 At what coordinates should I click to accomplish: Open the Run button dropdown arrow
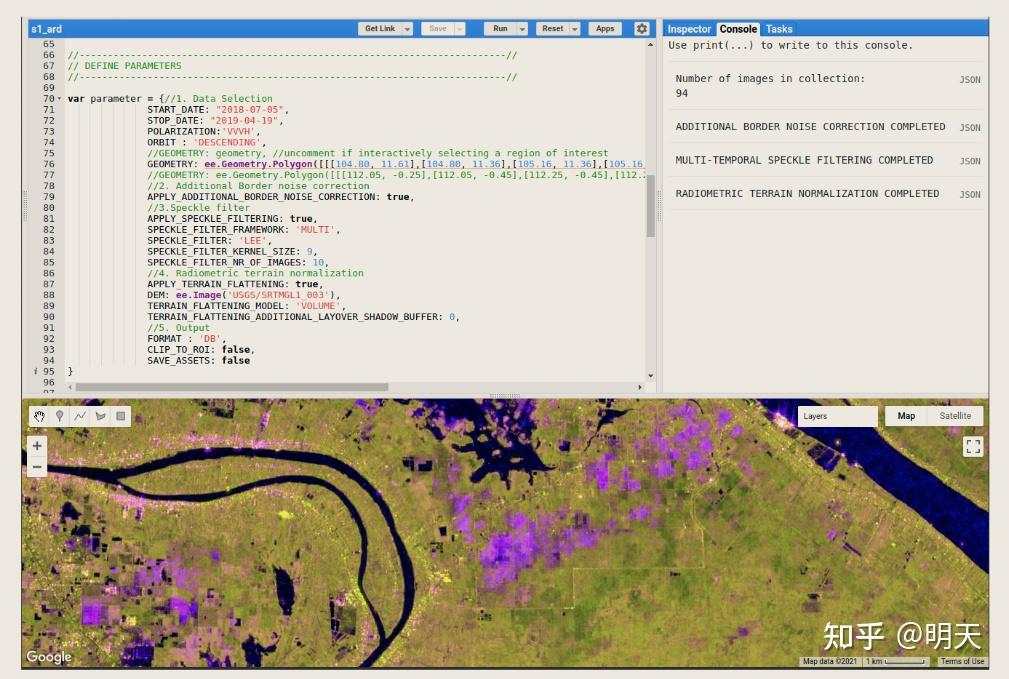click(521, 28)
